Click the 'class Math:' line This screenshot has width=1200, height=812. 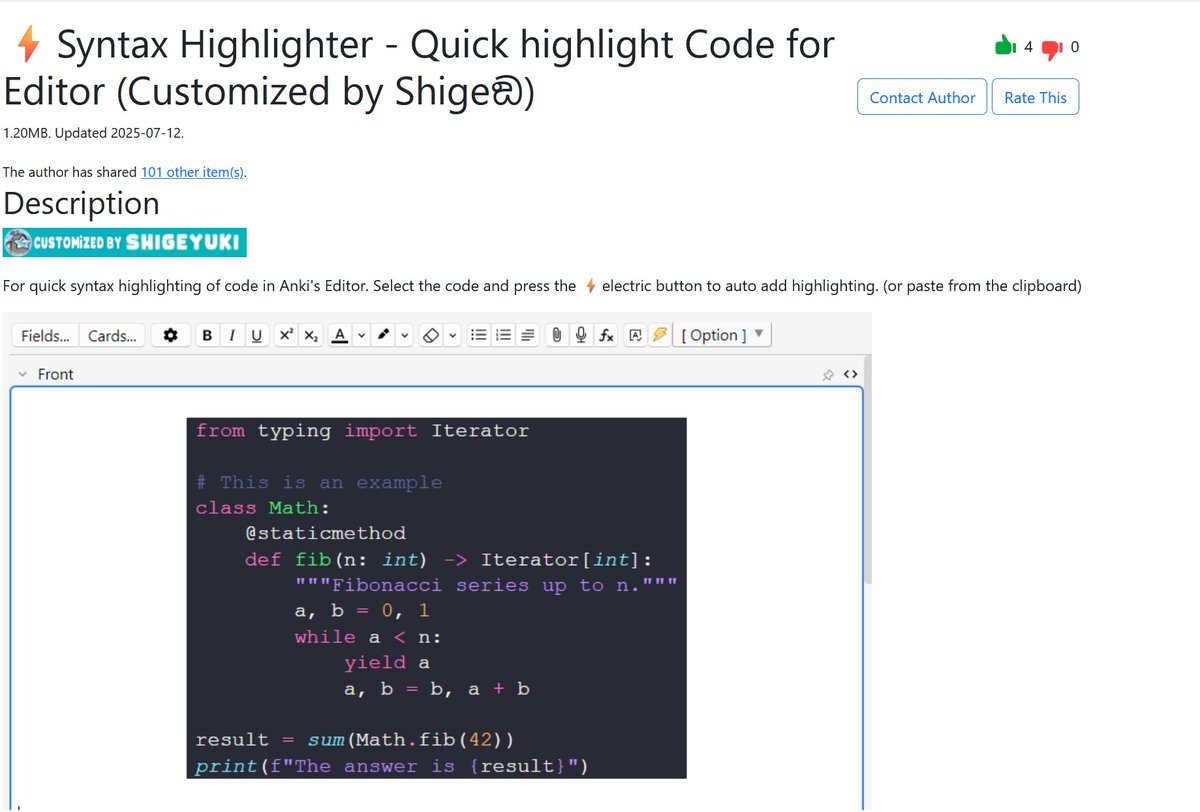coord(263,508)
